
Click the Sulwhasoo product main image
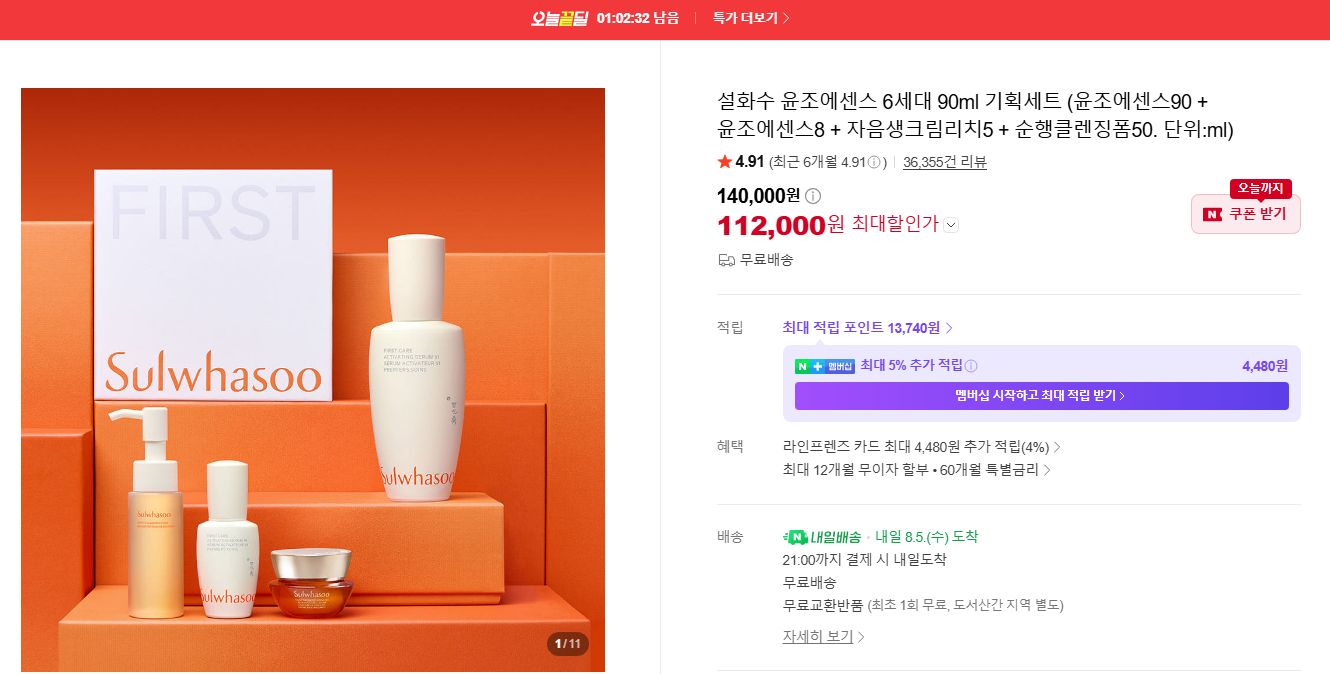(x=313, y=380)
